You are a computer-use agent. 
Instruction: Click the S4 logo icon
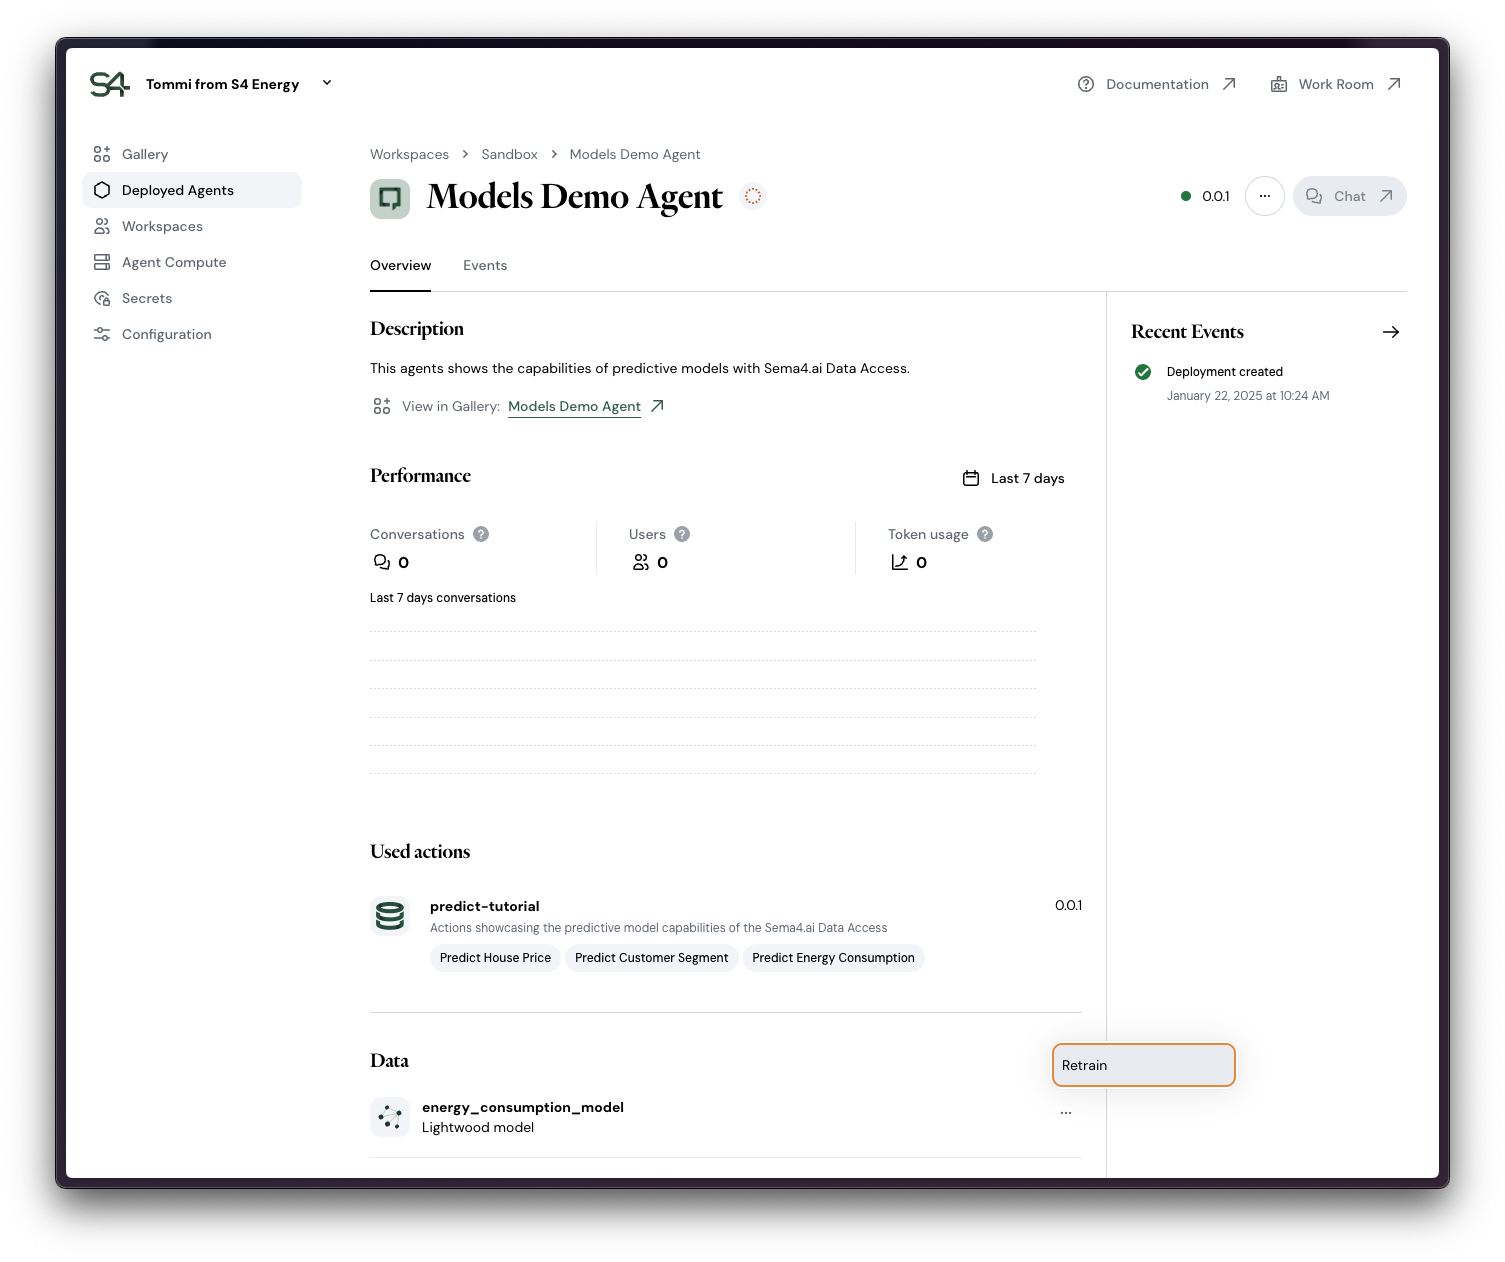tap(109, 84)
